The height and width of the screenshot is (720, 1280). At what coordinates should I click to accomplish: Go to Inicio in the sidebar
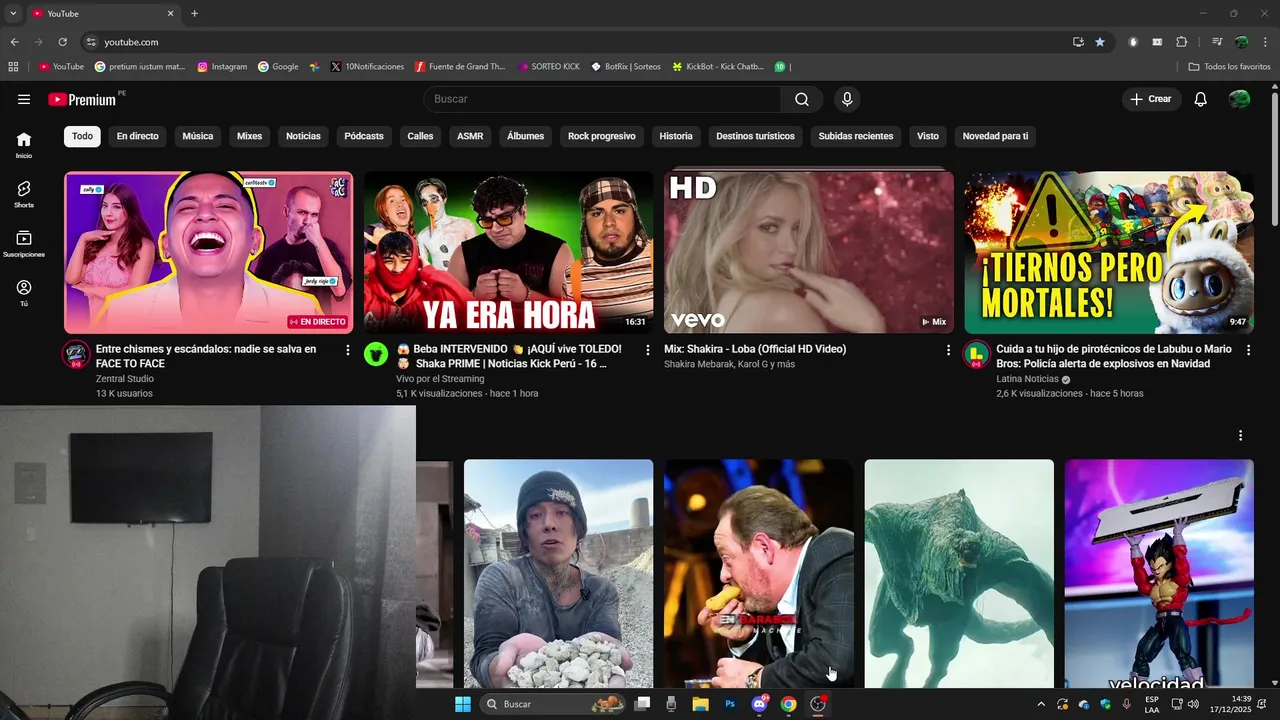[24, 145]
